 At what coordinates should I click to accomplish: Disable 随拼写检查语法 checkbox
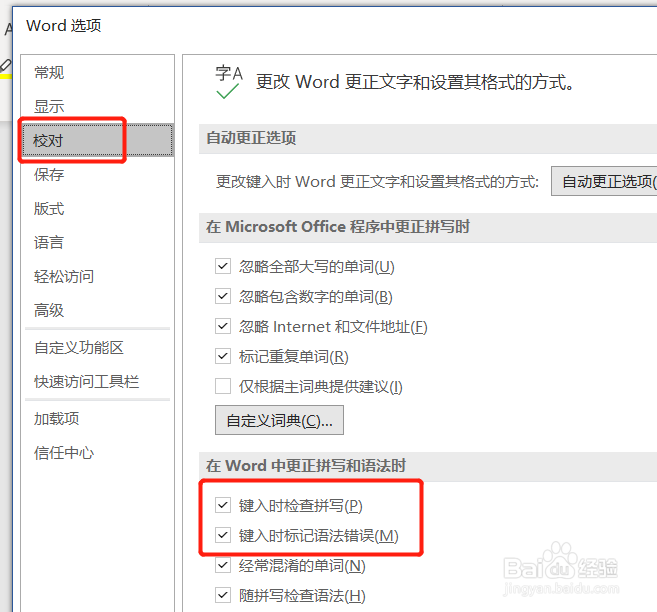tap(222, 595)
